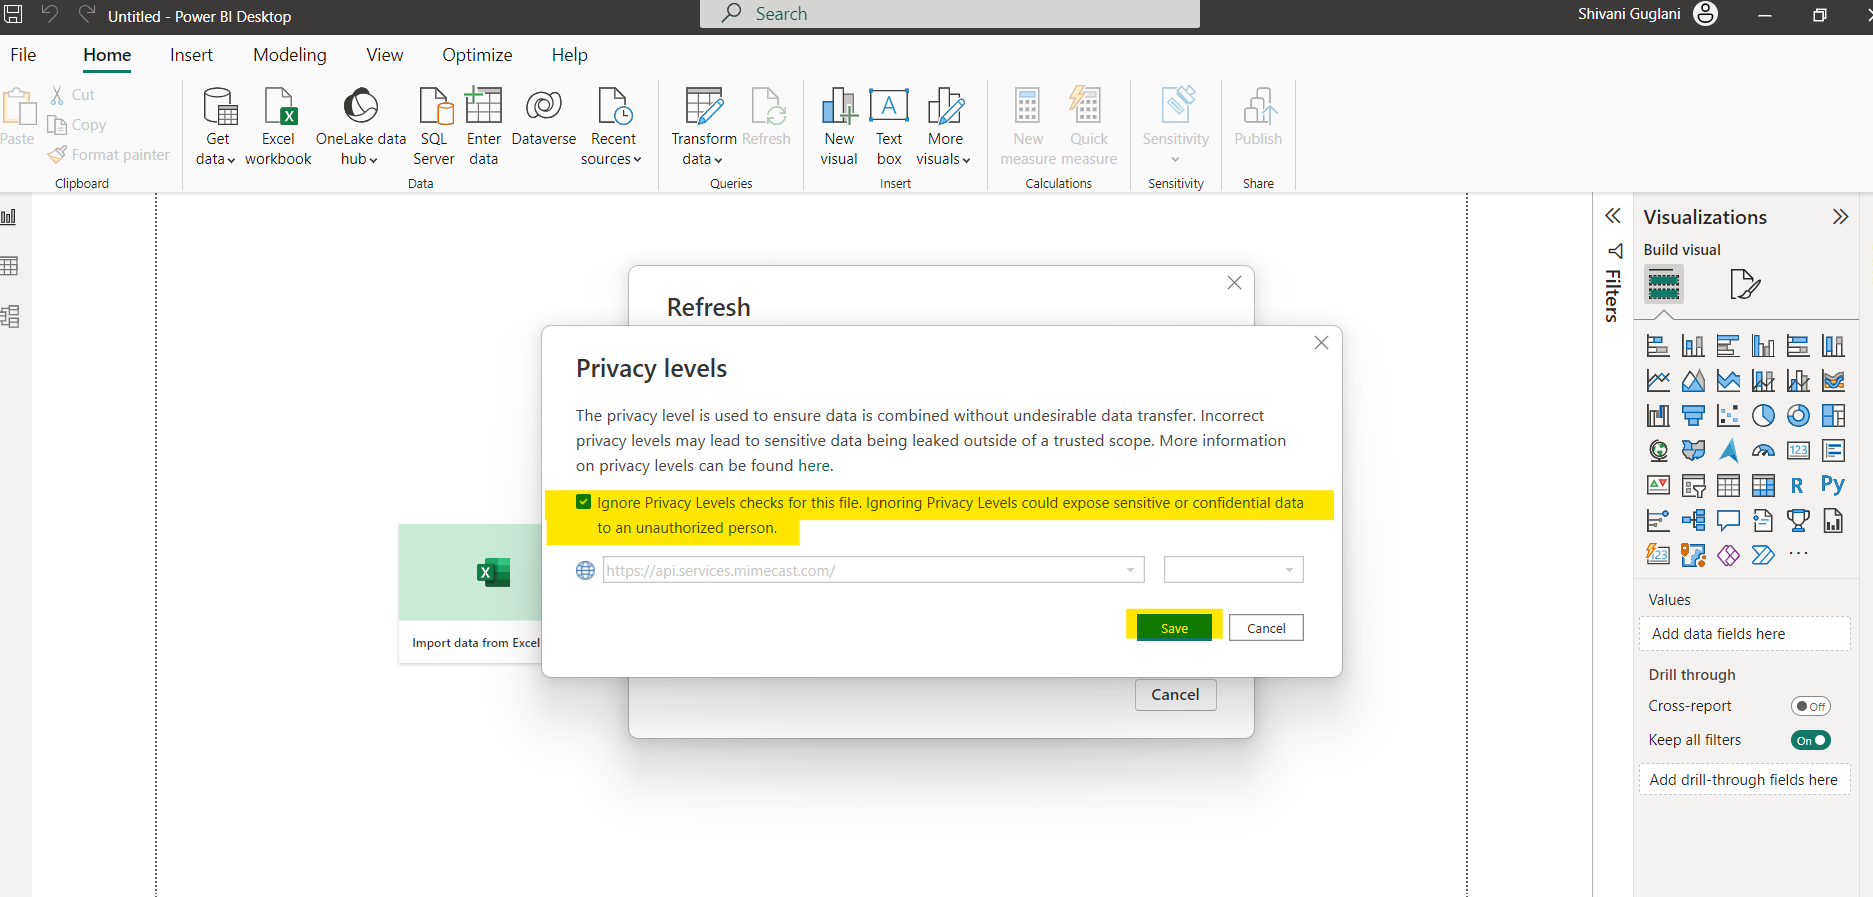
Task: Switch to the Insert tab
Action: [191, 55]
